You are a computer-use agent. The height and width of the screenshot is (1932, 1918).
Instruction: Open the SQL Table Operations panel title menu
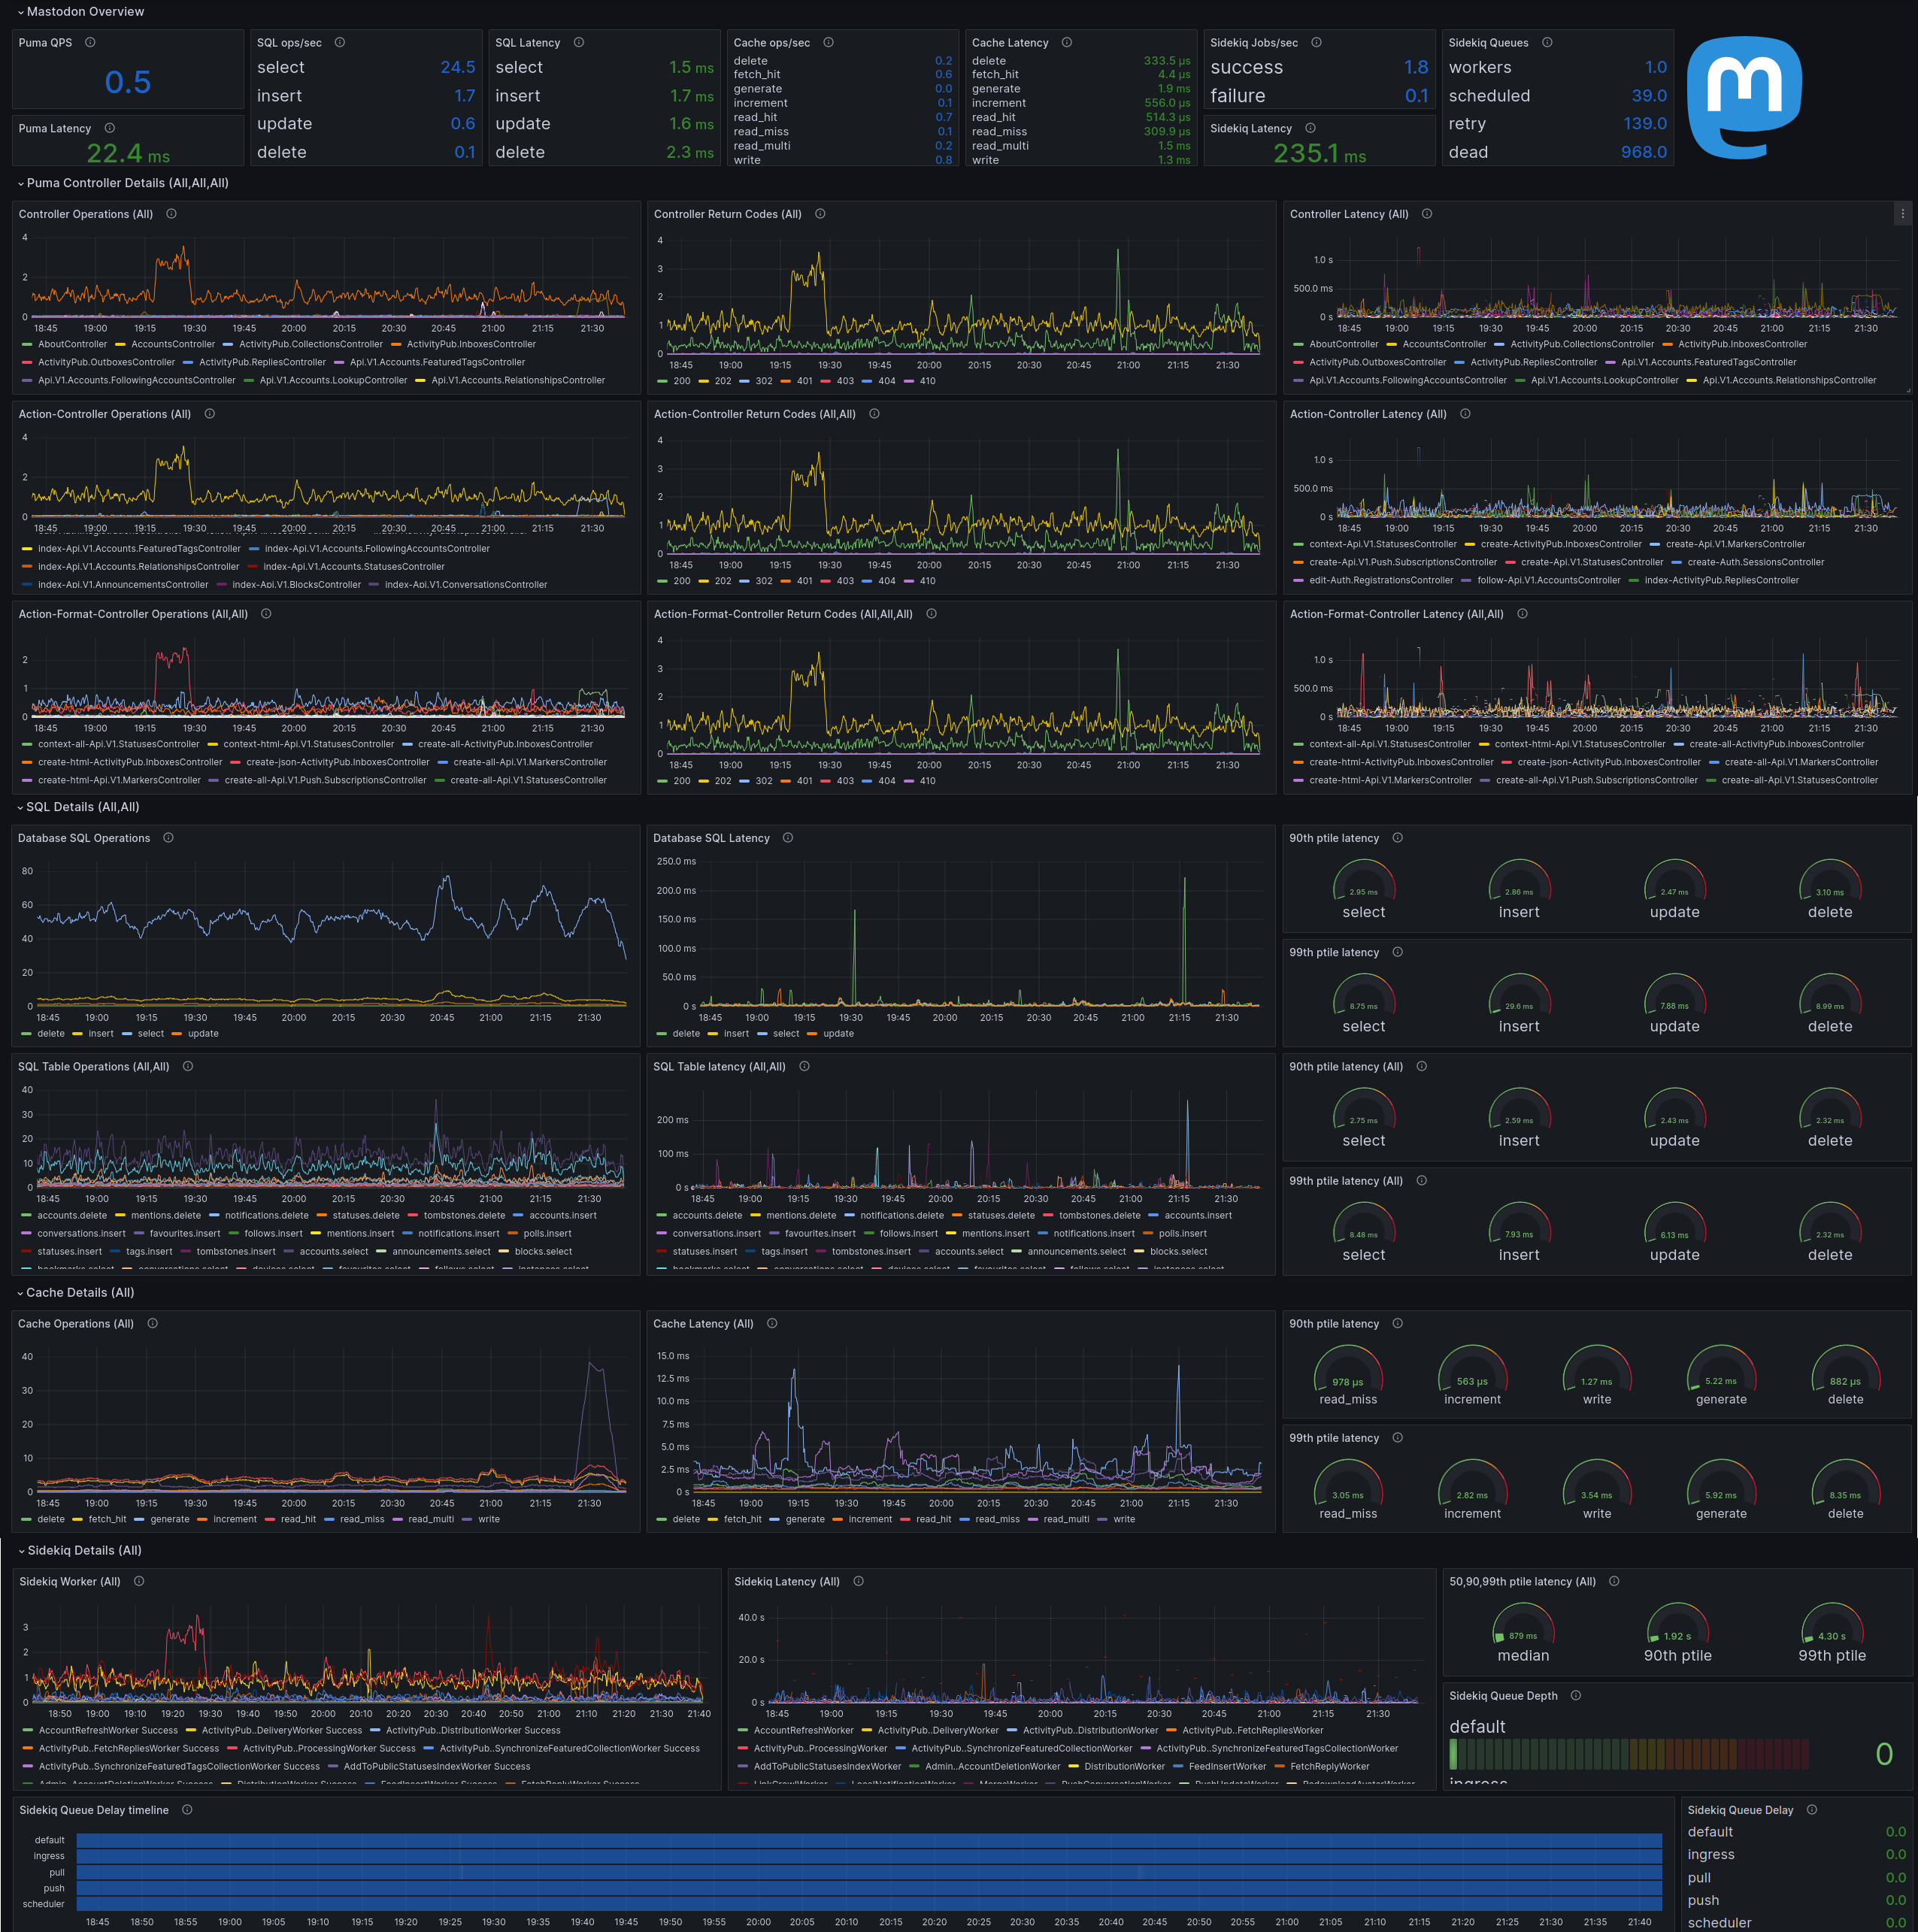pyautogui.click(x=93, y=1066)
